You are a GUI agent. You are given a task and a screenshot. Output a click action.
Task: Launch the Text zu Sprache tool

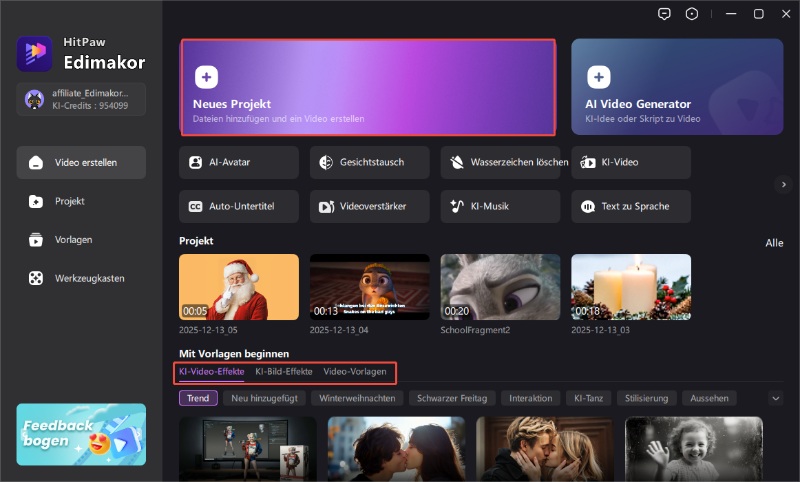tap(631, 207)
